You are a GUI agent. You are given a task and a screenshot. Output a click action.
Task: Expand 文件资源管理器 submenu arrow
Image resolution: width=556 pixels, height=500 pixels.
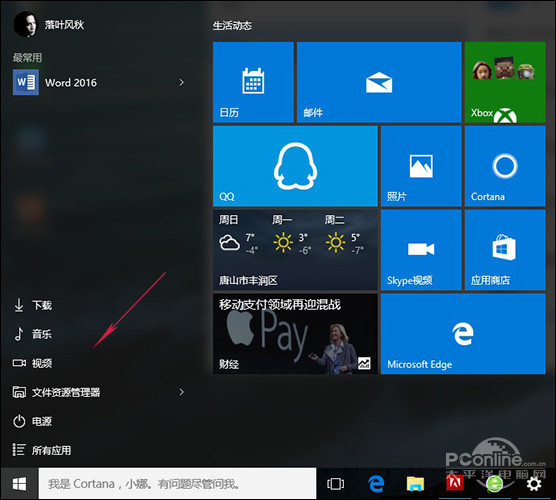tap(182, 392)
